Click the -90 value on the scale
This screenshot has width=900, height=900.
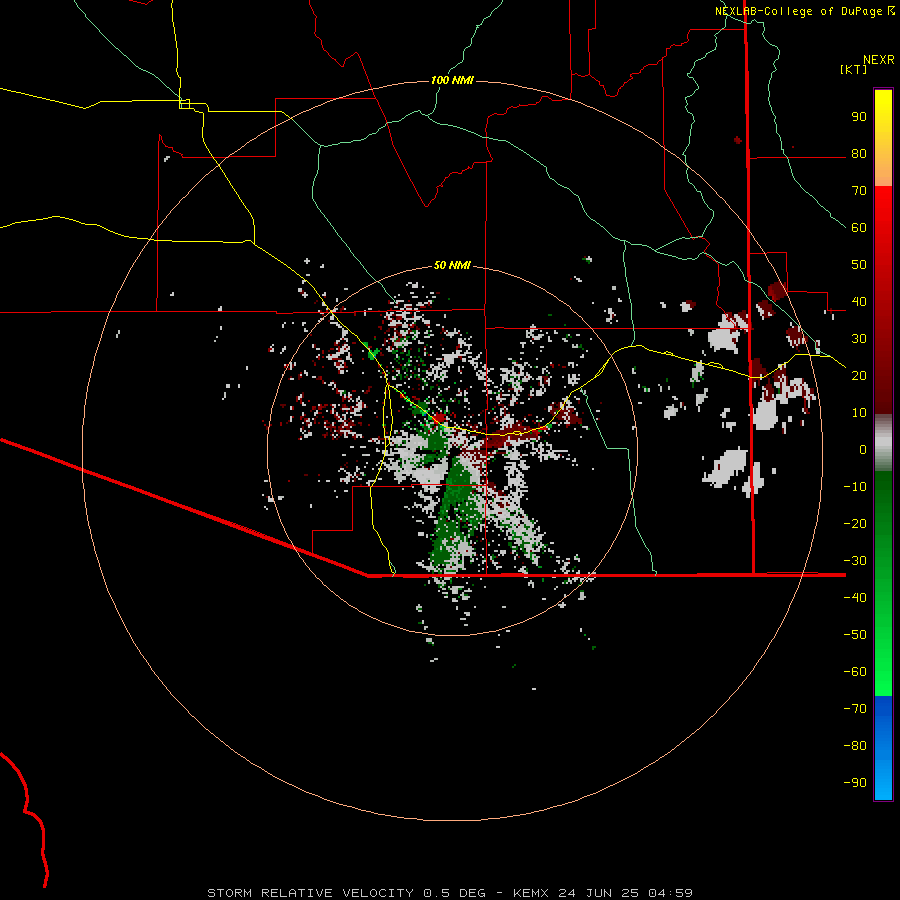[855, 783]
